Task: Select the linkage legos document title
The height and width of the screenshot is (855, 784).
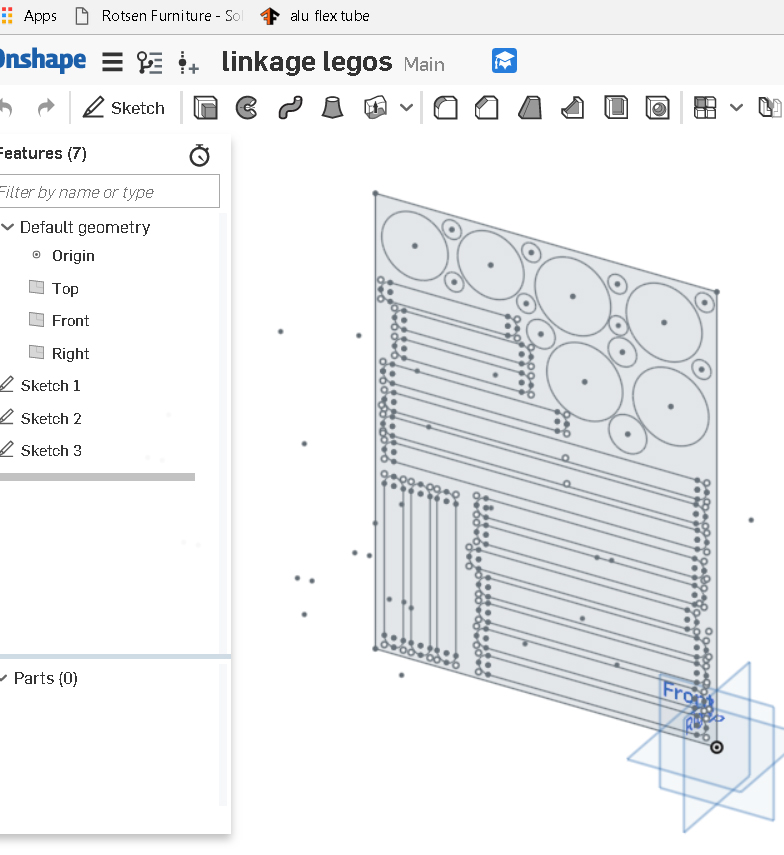Action: [306, 62]
